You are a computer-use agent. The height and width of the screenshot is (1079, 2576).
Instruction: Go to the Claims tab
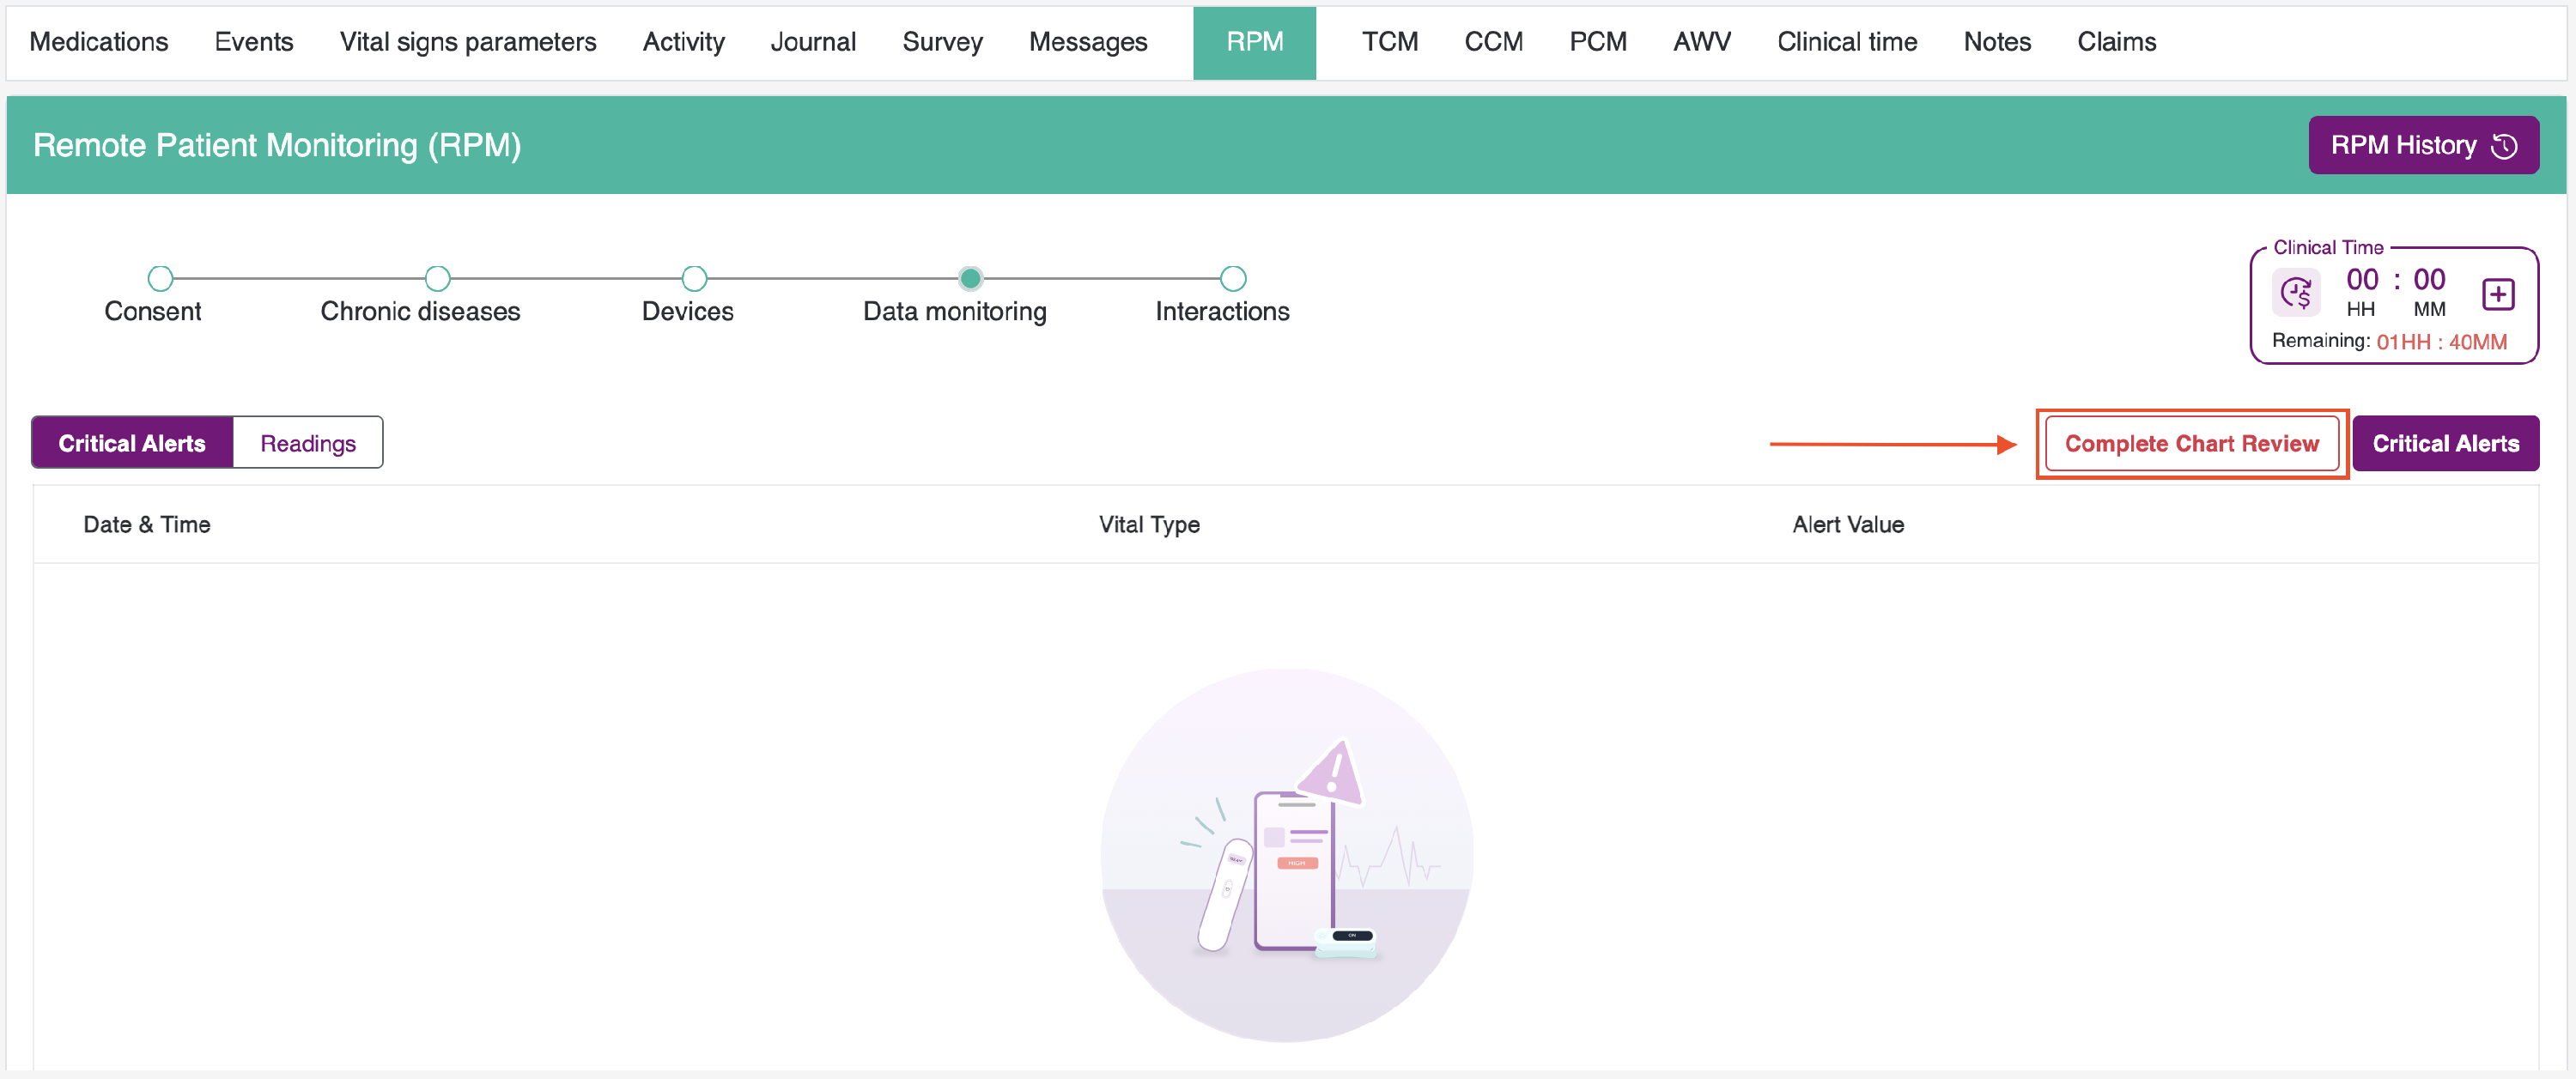[x=2116, y=42]
